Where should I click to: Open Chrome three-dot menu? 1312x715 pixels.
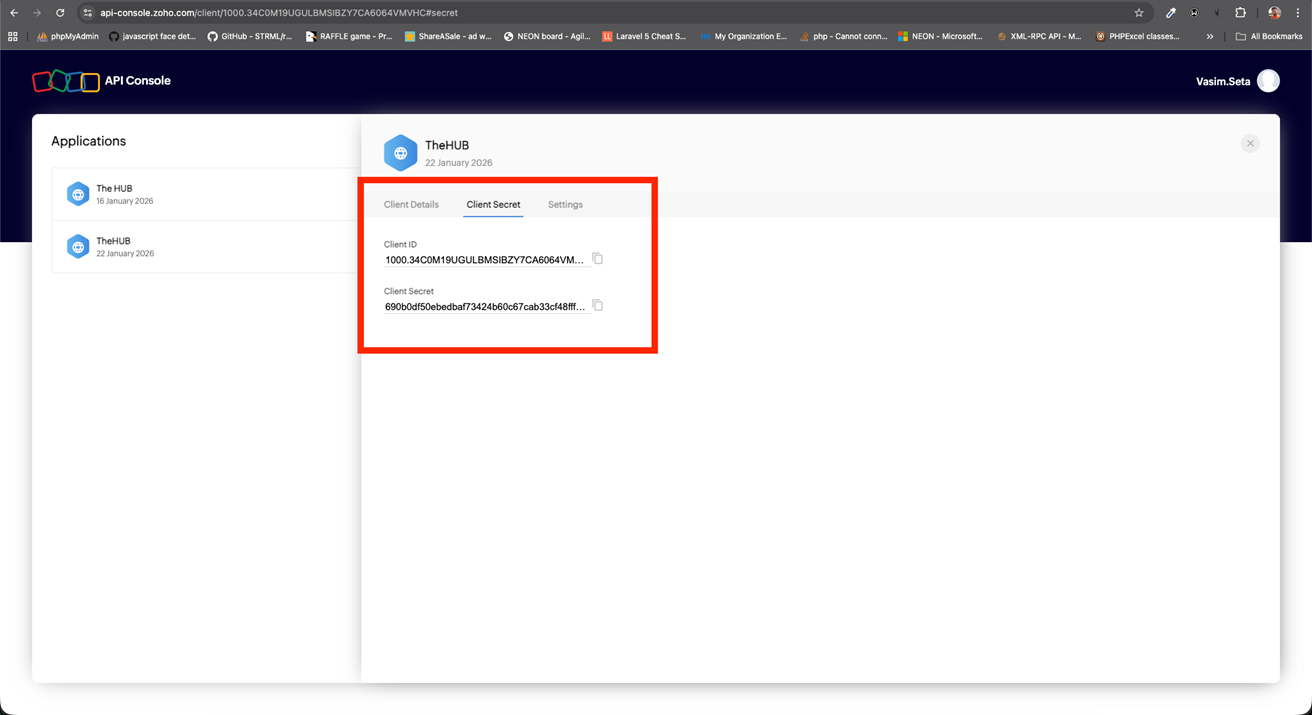tap(1298, 13)
